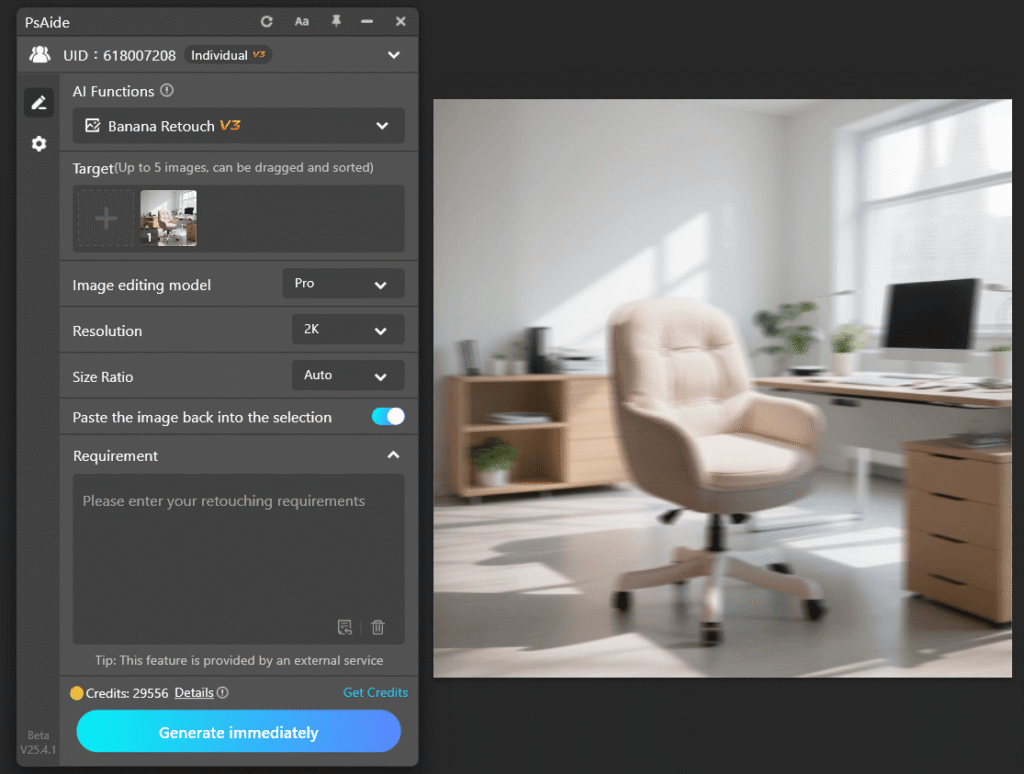Click the saved prompt icon in Requirement box
Screen dimensions: 1024x774
coord(344,627)
